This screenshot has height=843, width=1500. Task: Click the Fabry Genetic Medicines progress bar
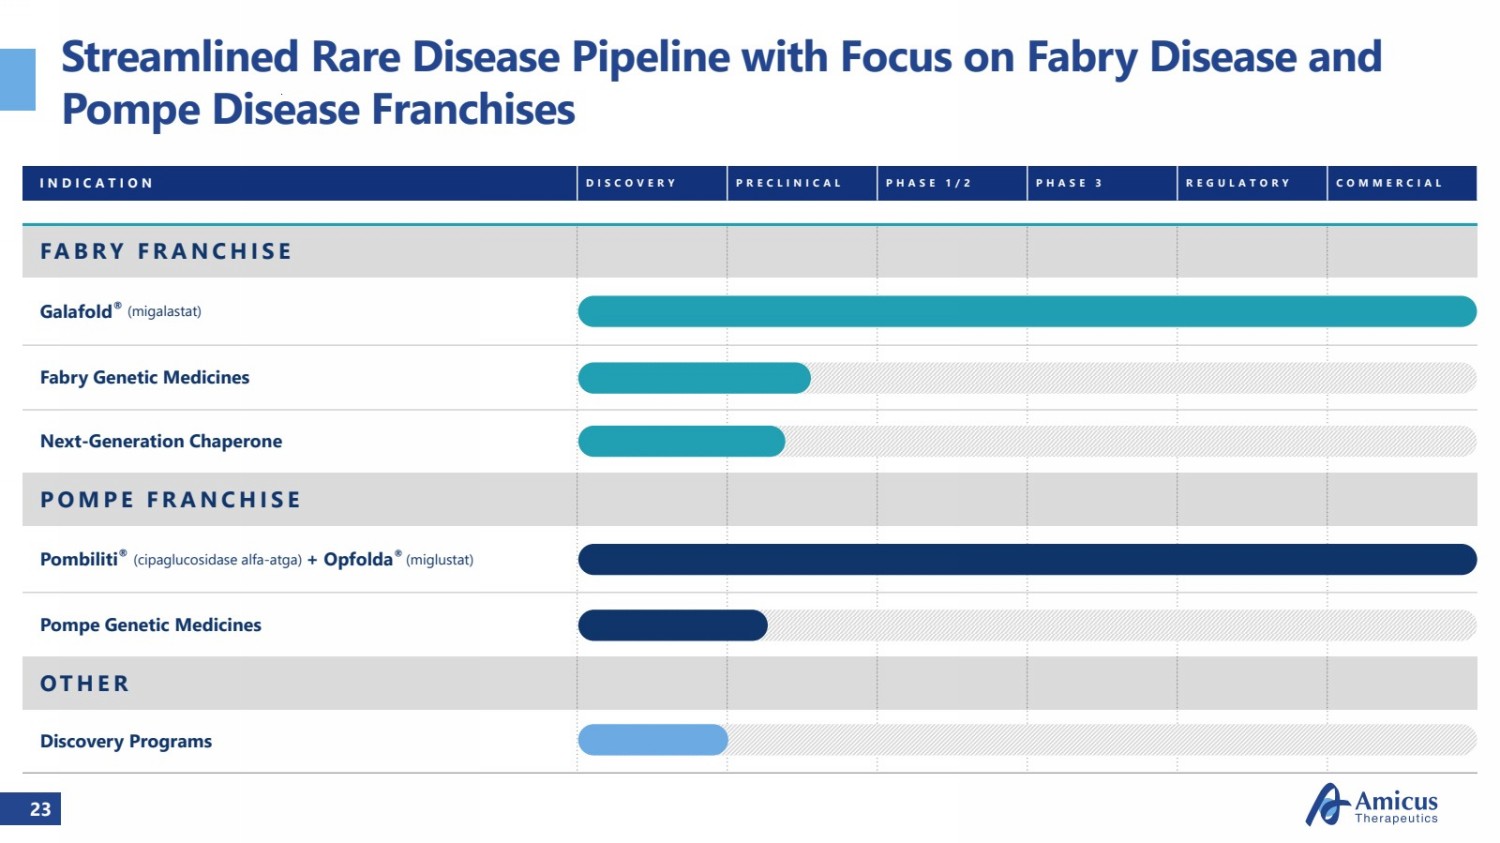click(x=694, y=378)
